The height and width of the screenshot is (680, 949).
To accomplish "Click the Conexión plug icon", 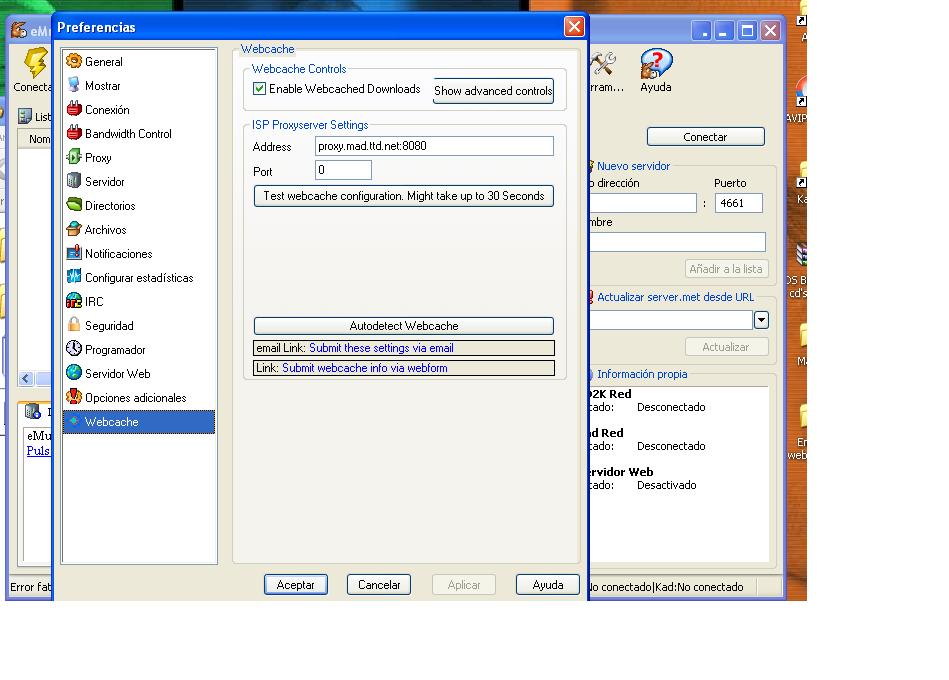I will point(74,109).
